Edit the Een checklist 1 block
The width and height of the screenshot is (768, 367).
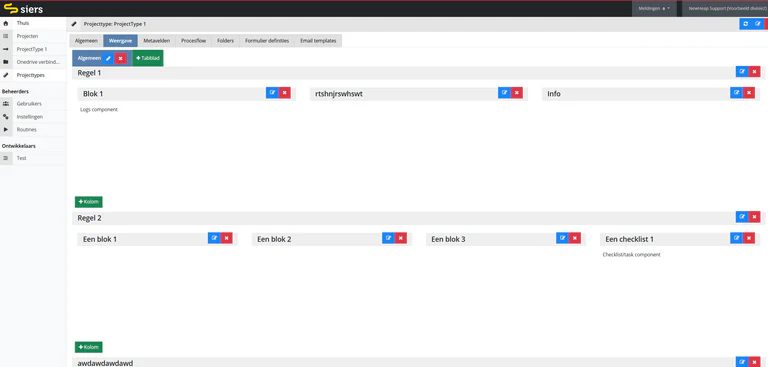(737, 238)
